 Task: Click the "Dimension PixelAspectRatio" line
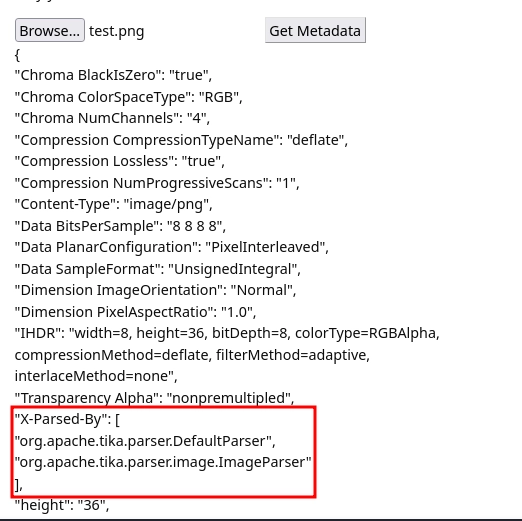coord(135,312)
